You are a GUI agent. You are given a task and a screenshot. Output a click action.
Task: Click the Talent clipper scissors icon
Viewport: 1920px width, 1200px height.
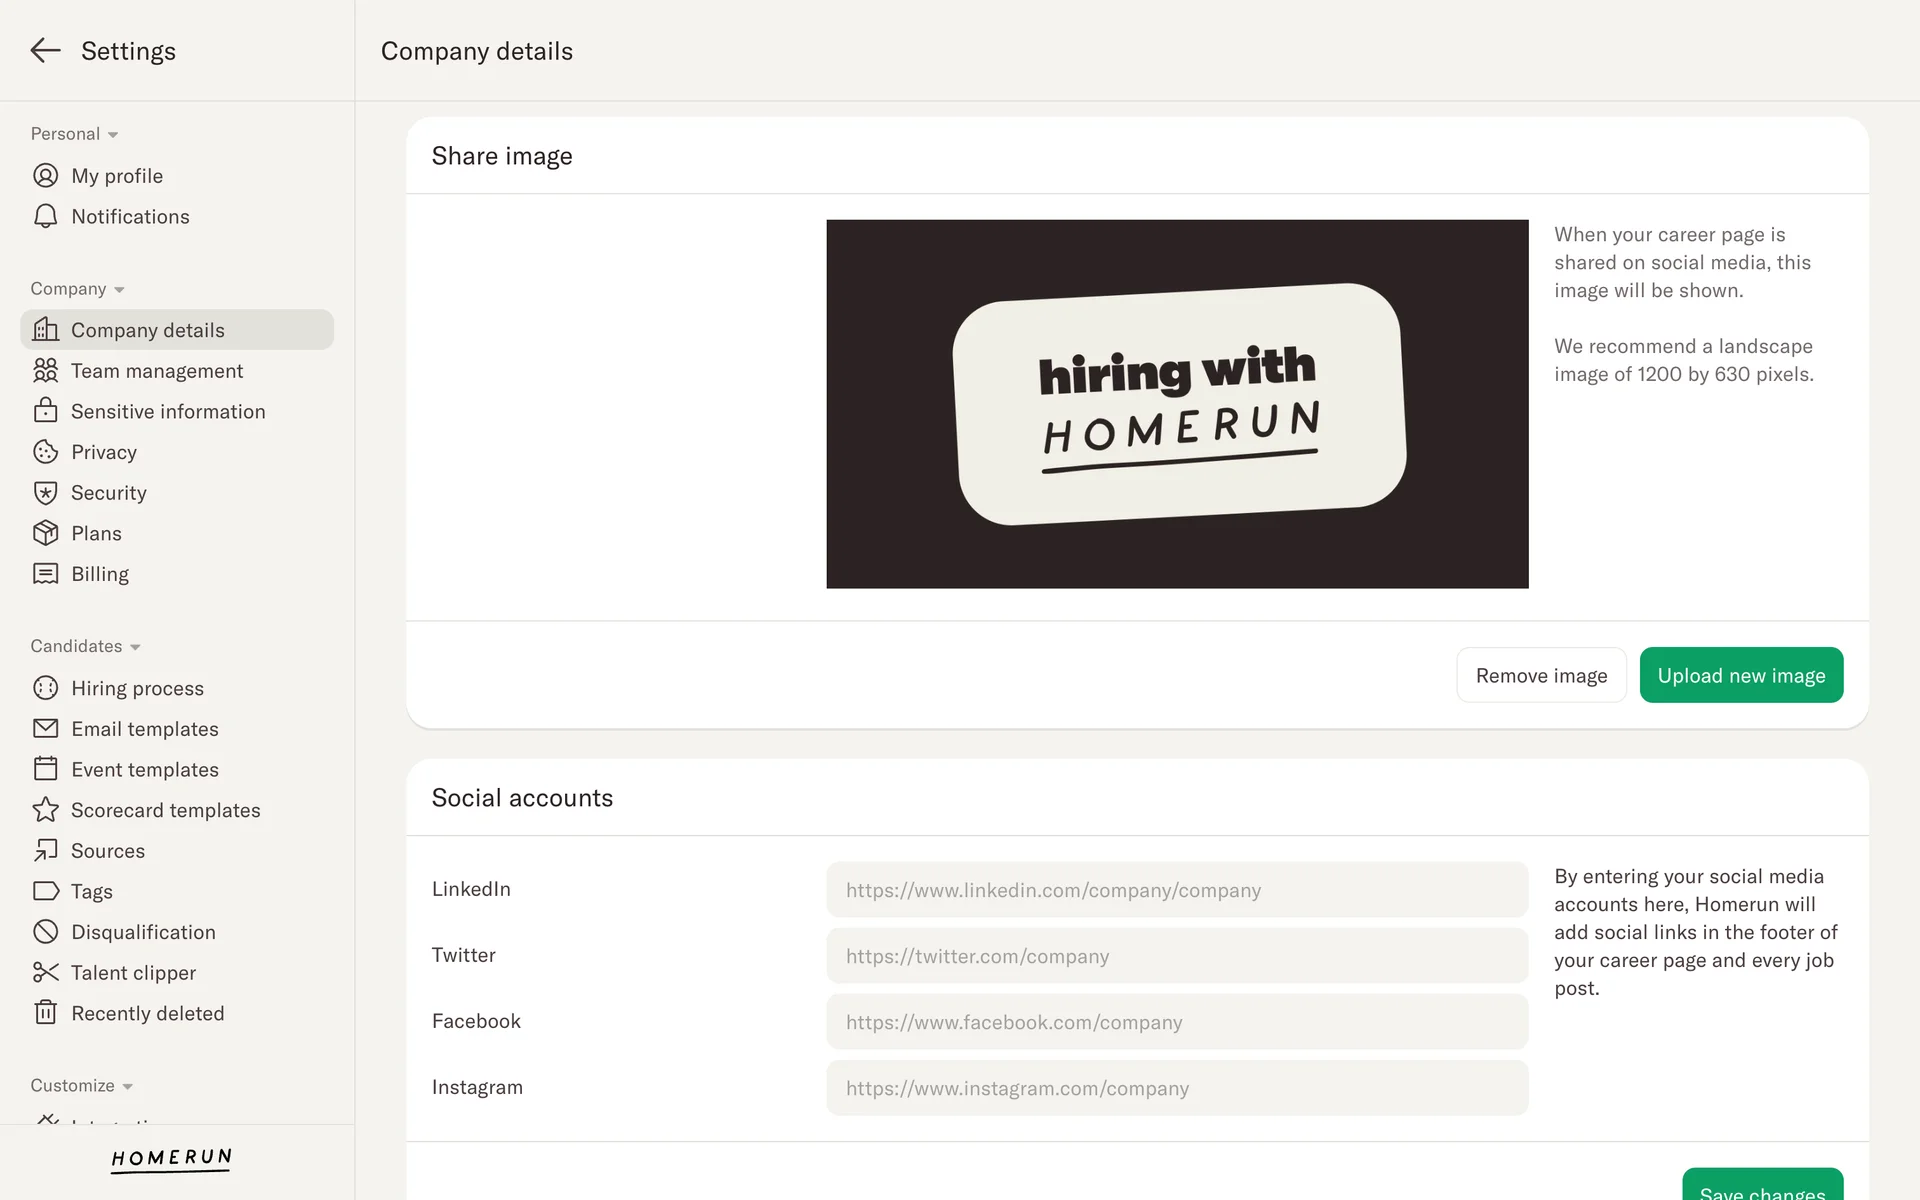coord(45,973)
